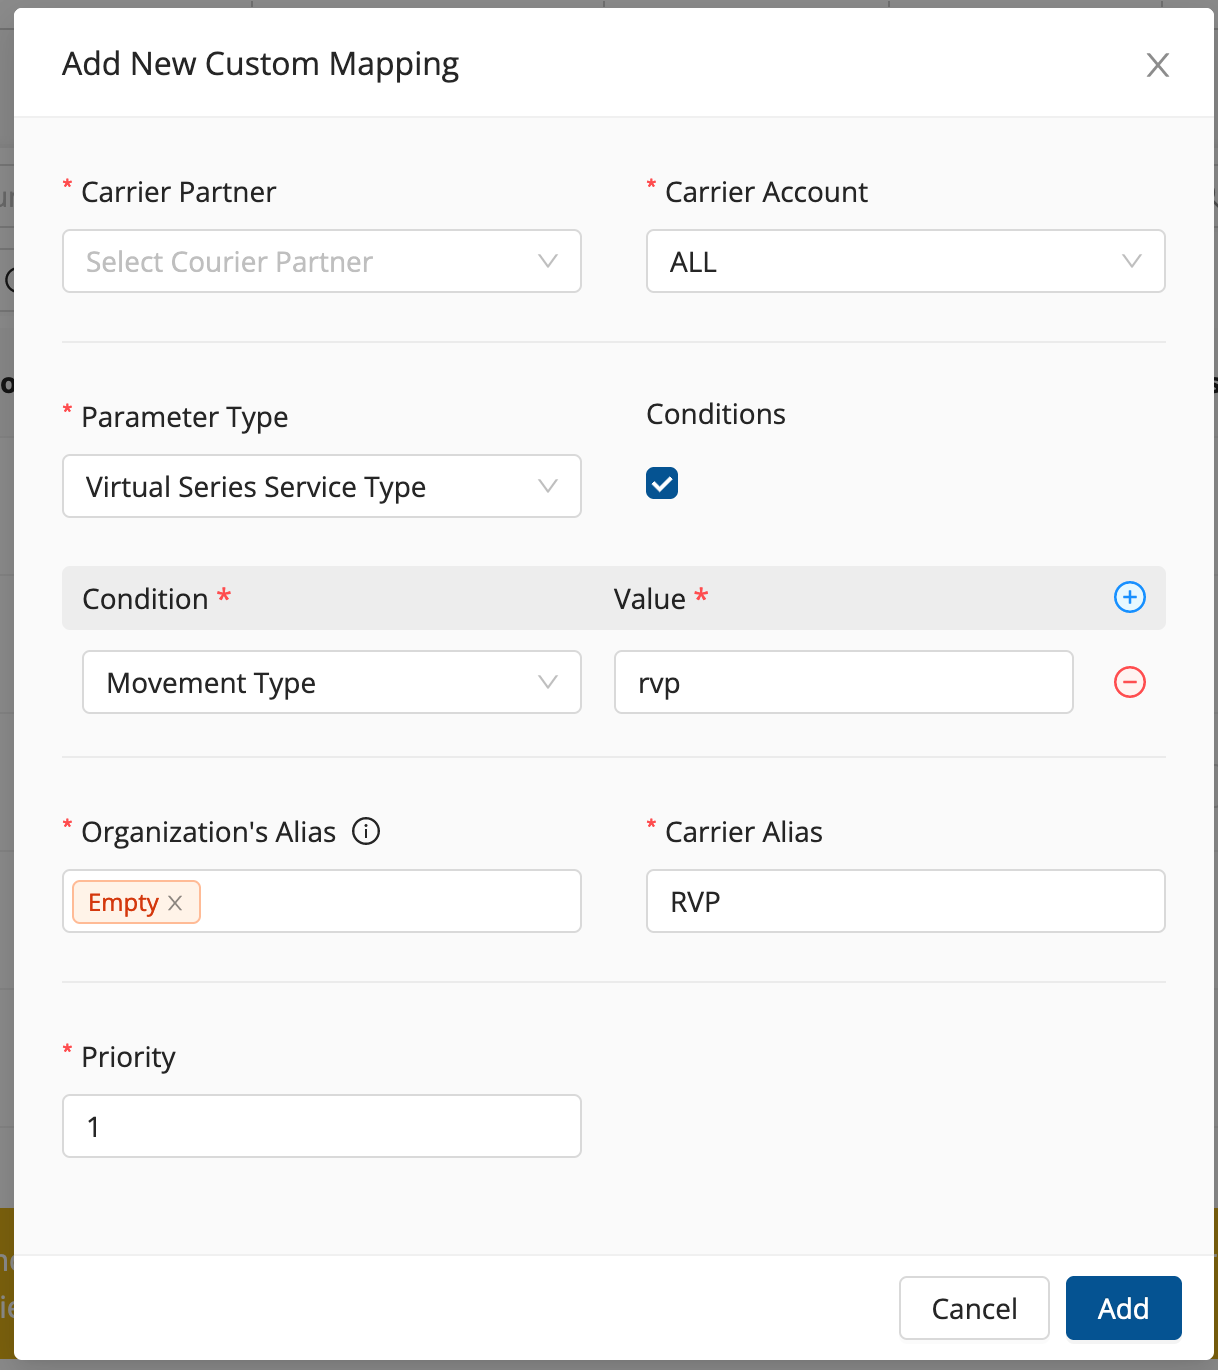Viewport: 1218px width, 1370px height.
Task: Remove the Movement Type condition row
Action: pos(1129,682)
